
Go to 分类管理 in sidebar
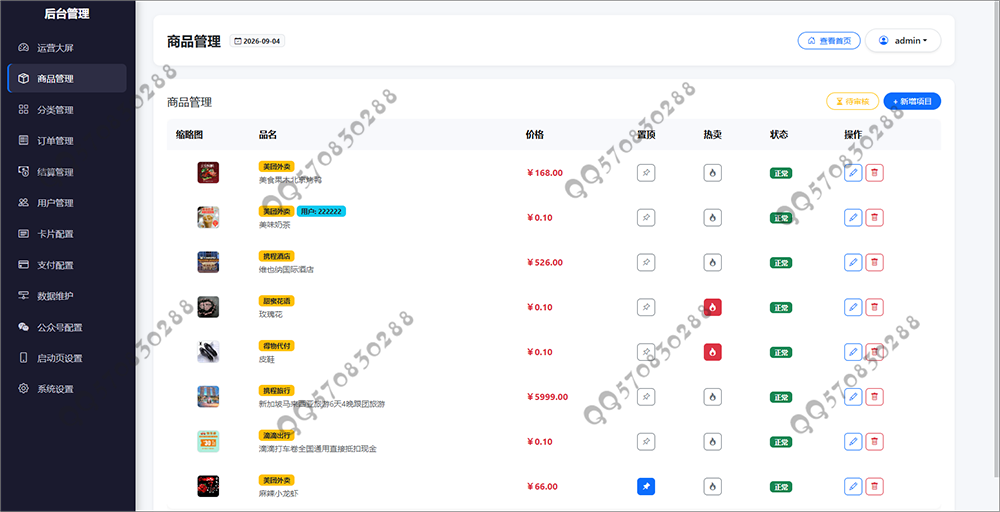click(x=67, y=110)
